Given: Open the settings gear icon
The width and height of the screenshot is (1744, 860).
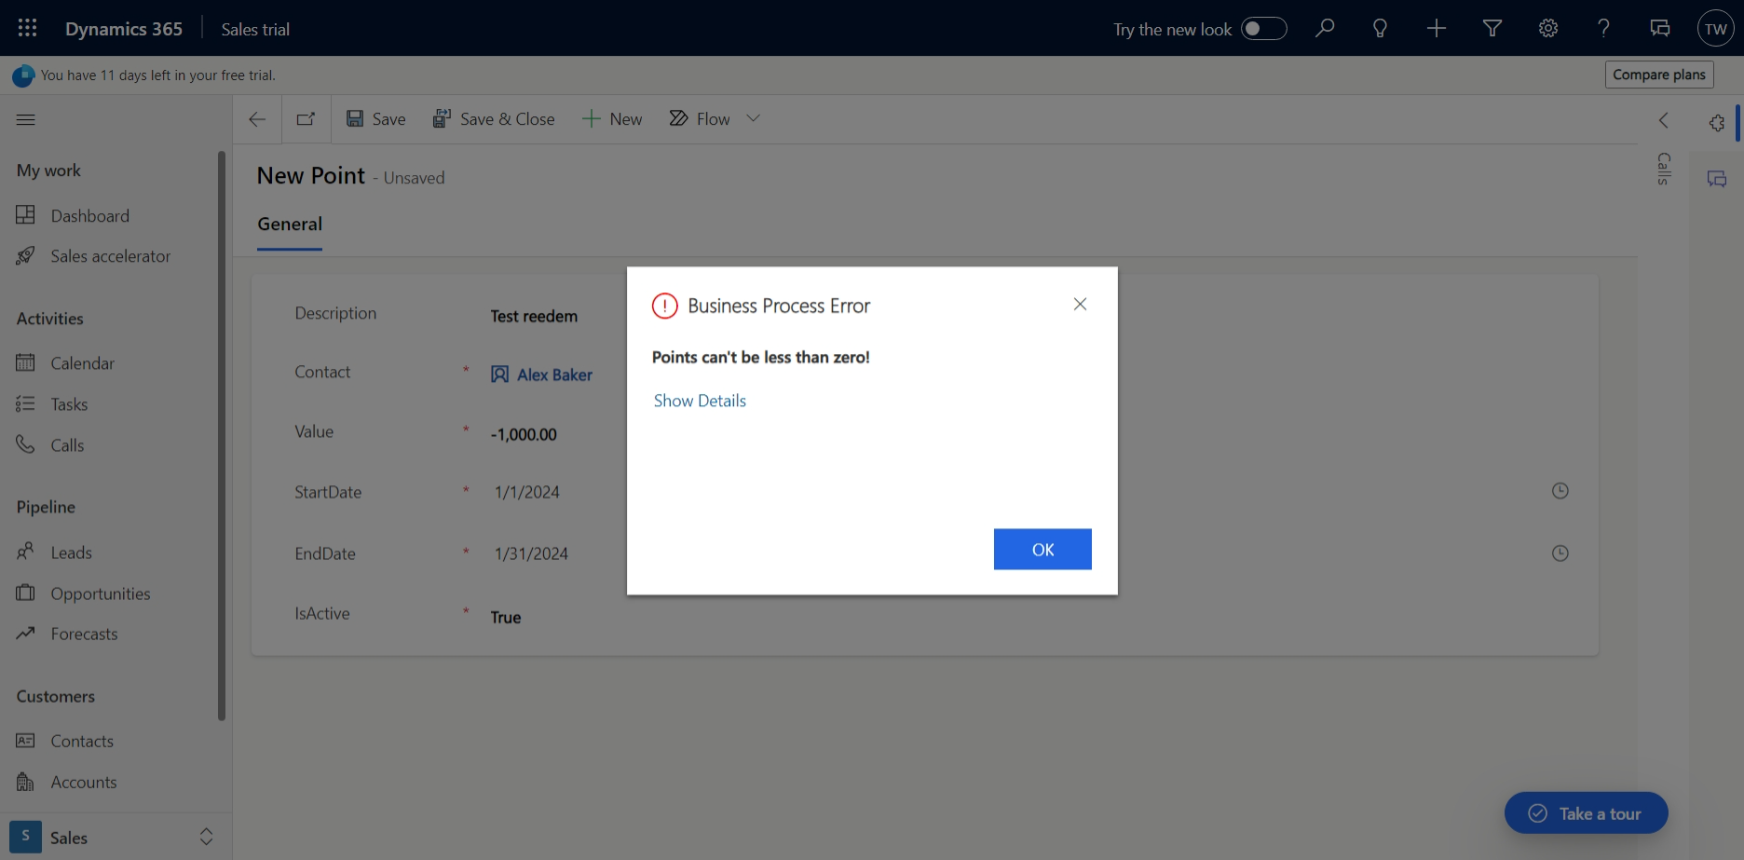Looking at the screenshot, I should [1548, 28].
